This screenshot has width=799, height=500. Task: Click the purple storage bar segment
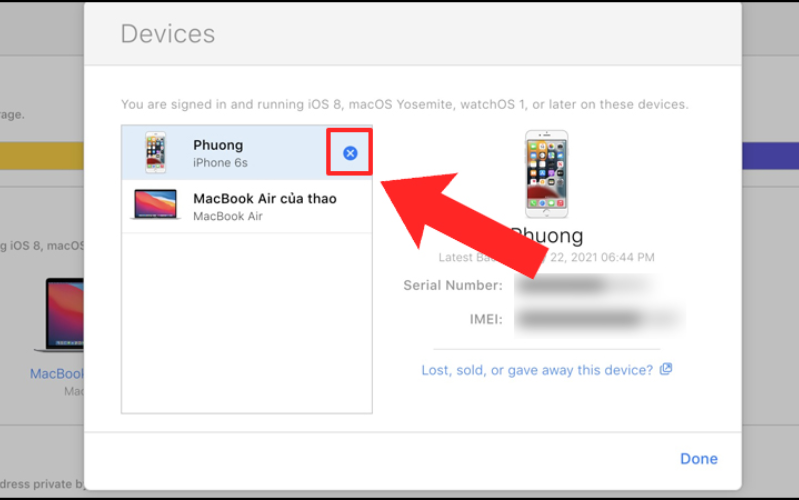pyautogui.click(x=770, y=156)
